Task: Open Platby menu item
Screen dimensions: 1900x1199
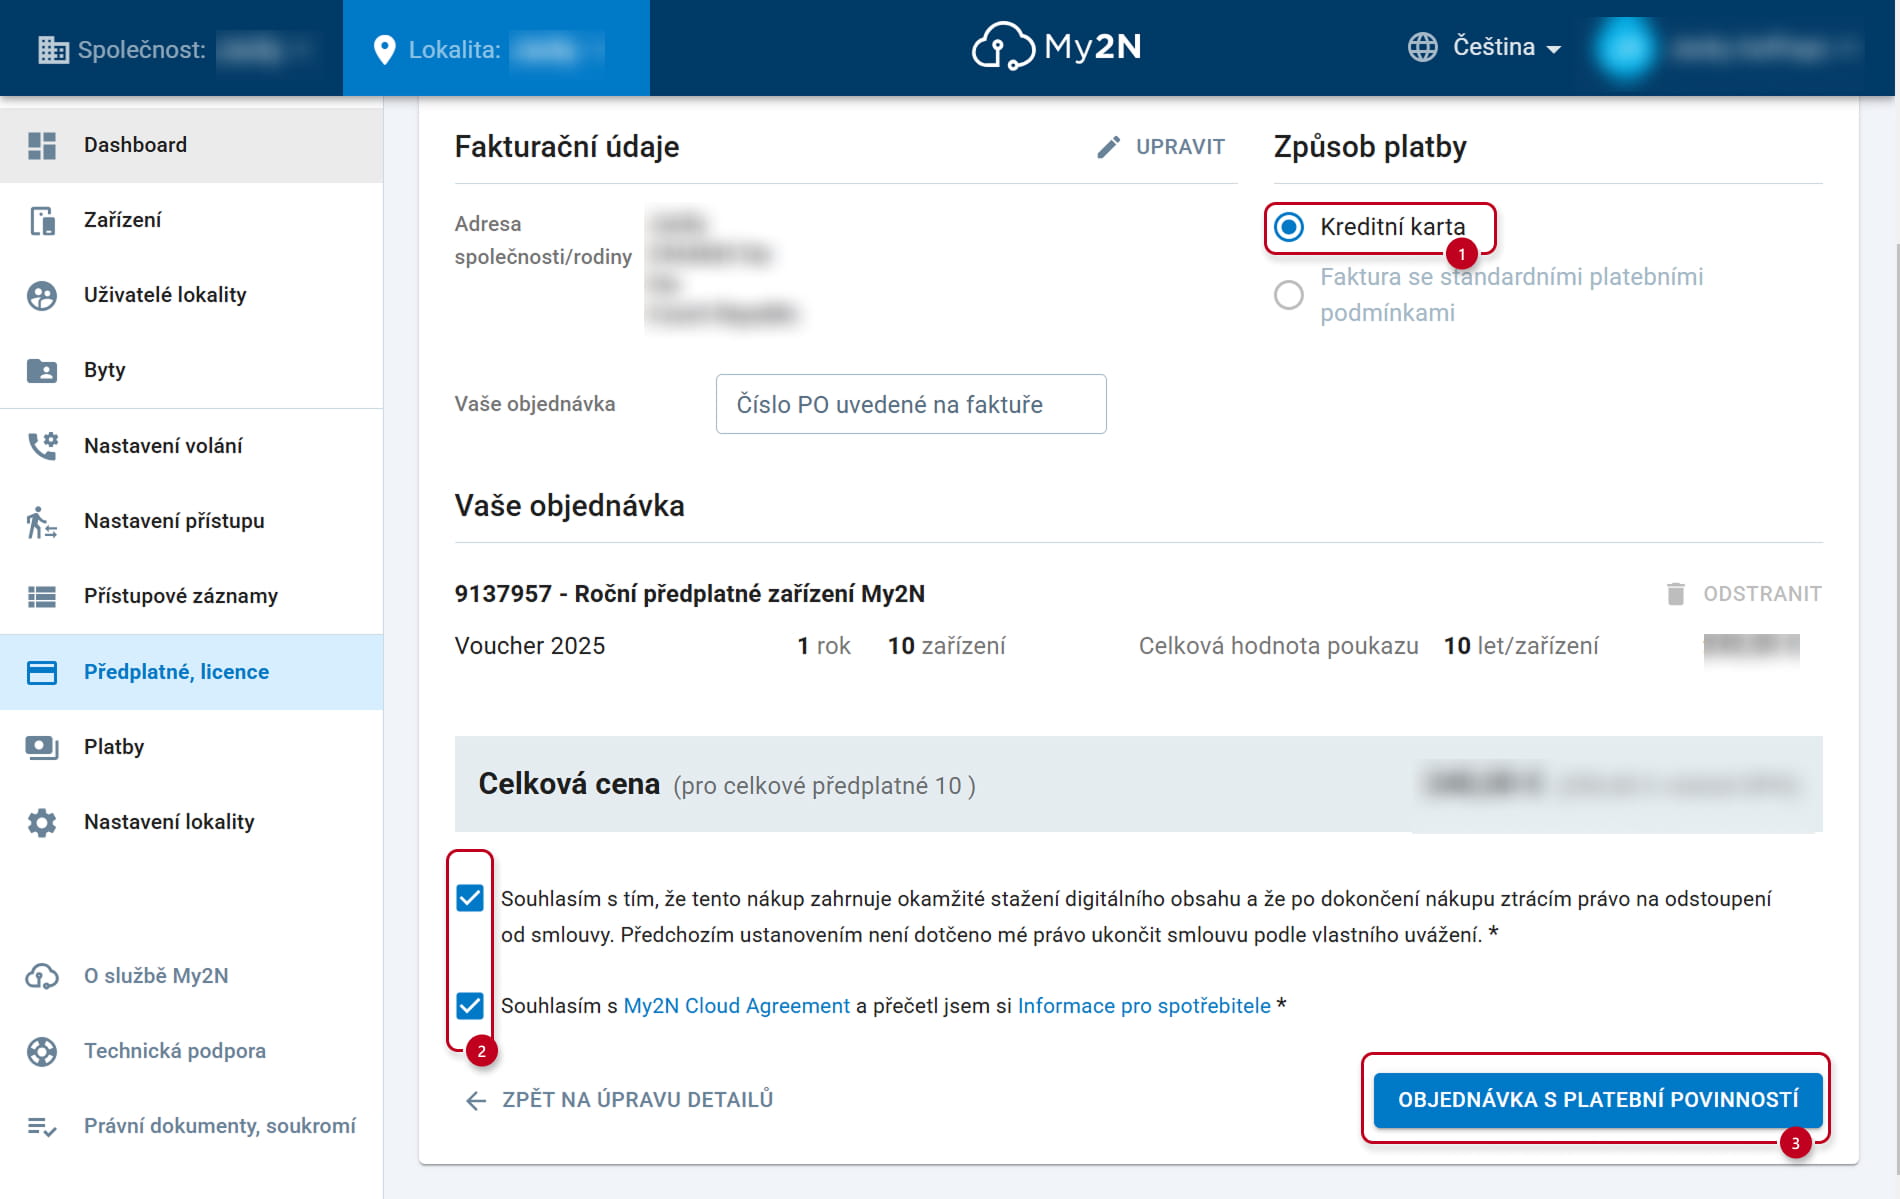Action: click(x=191, y=747)
